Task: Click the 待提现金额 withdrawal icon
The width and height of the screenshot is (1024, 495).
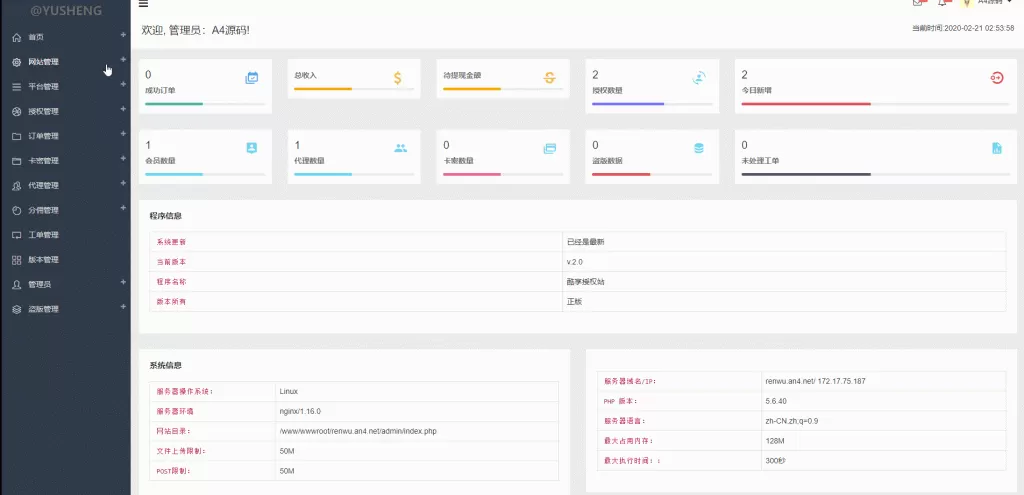Action: pyautogui.click(x=549, y=77)
